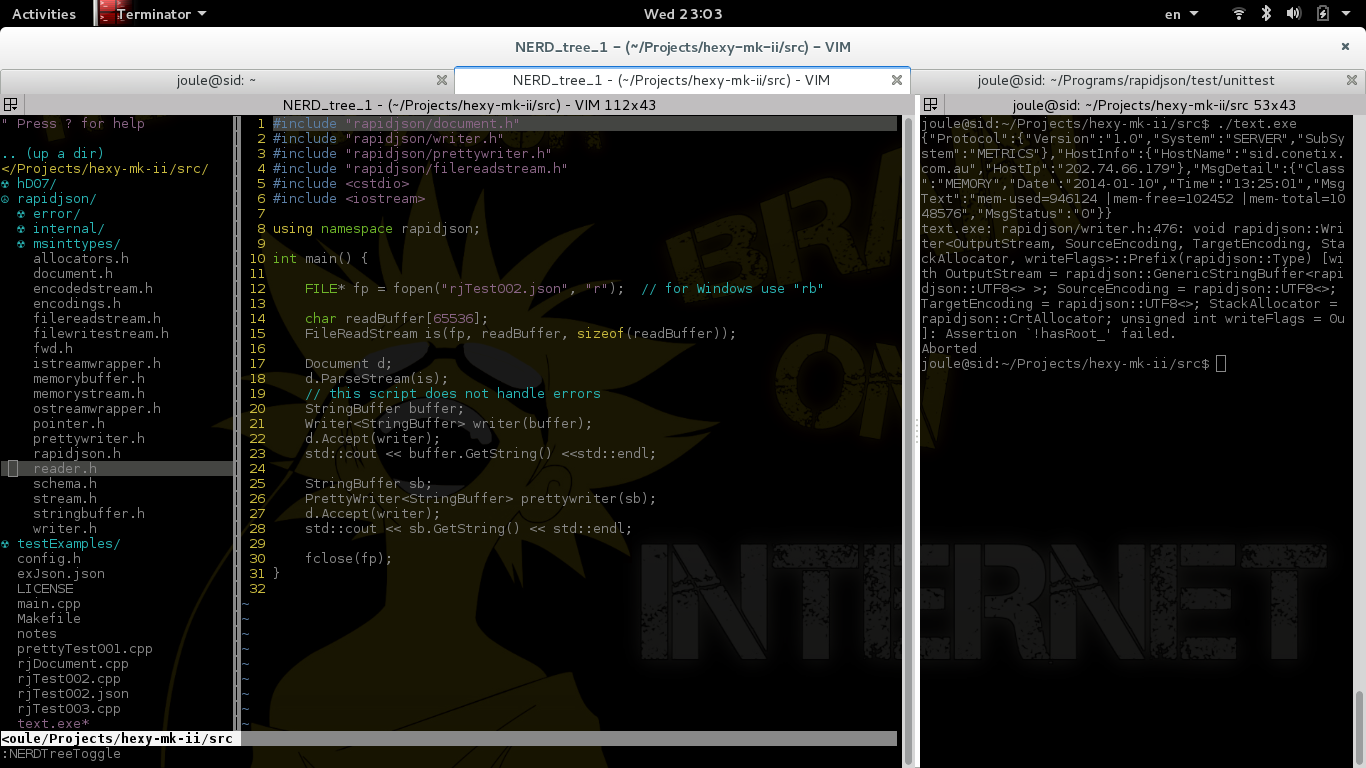Open the clock calendar showing Wed 23:03
Image resolution: width=1366 pixels, height=768 pixels.
683,14
